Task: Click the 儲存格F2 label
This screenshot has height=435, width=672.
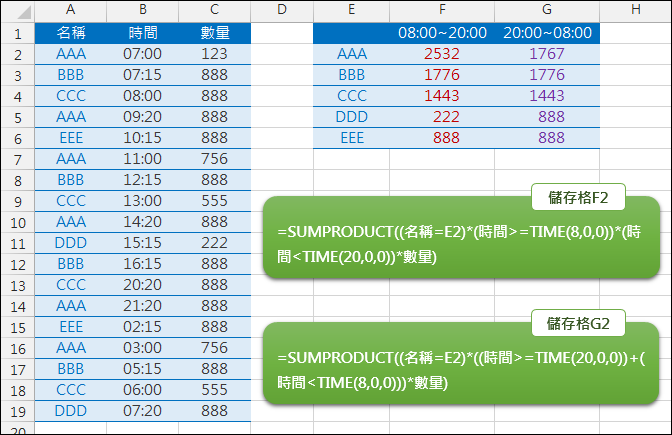Action: click(x=578, y=198)
